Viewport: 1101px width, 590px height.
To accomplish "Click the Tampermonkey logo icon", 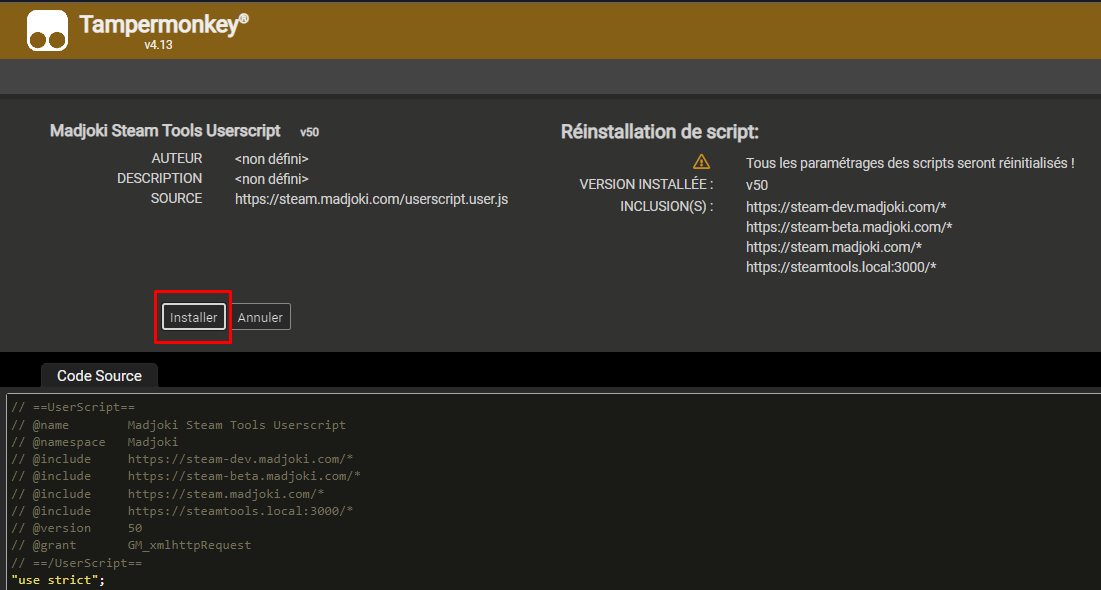I will tap(47, 30).
